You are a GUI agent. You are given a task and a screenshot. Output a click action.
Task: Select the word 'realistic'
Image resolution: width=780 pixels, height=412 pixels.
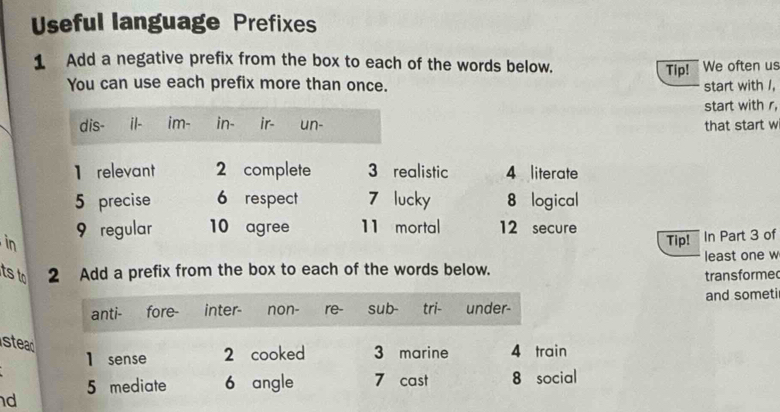[421, 172]
